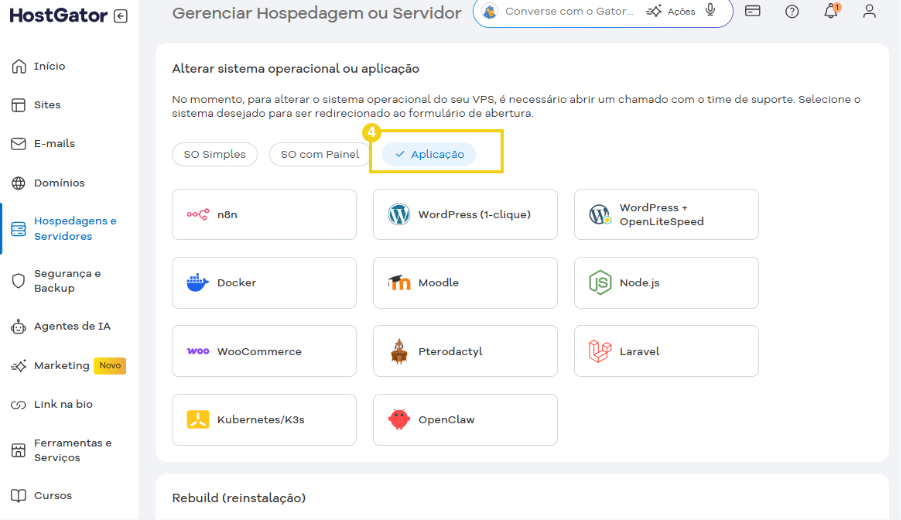The image size is (901, 520).
Task: Click the Hospedagens e Servidores server icon
Action: (x=18, y=229)
